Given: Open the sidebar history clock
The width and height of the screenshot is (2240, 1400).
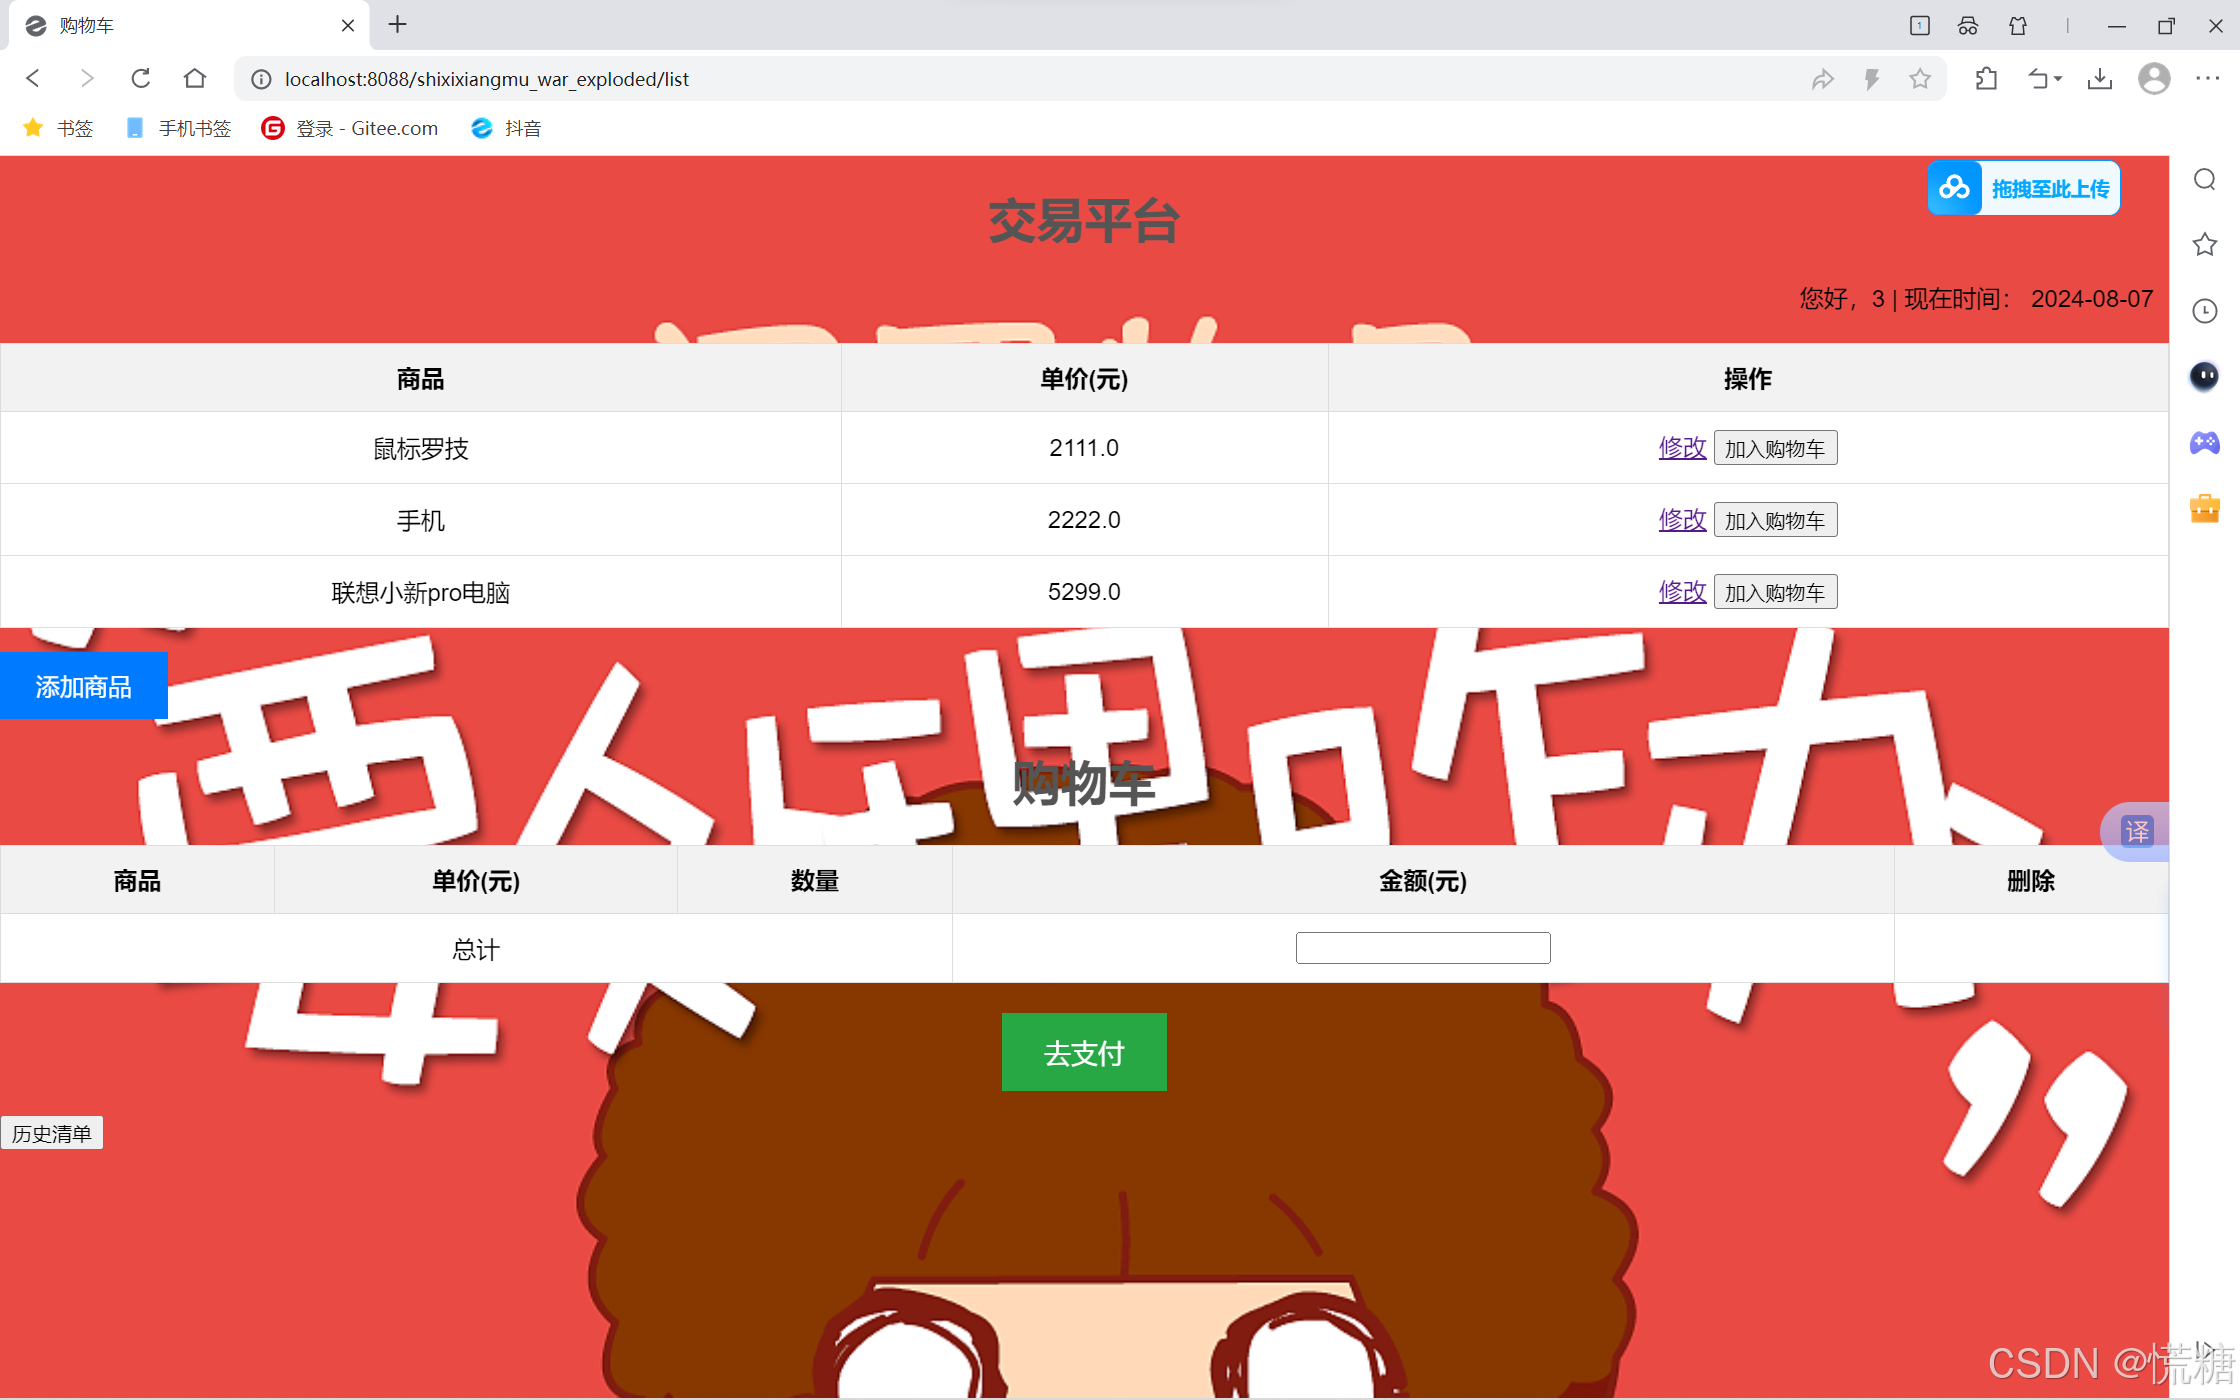Looking at the screenshot, I should pos(2205,311).
